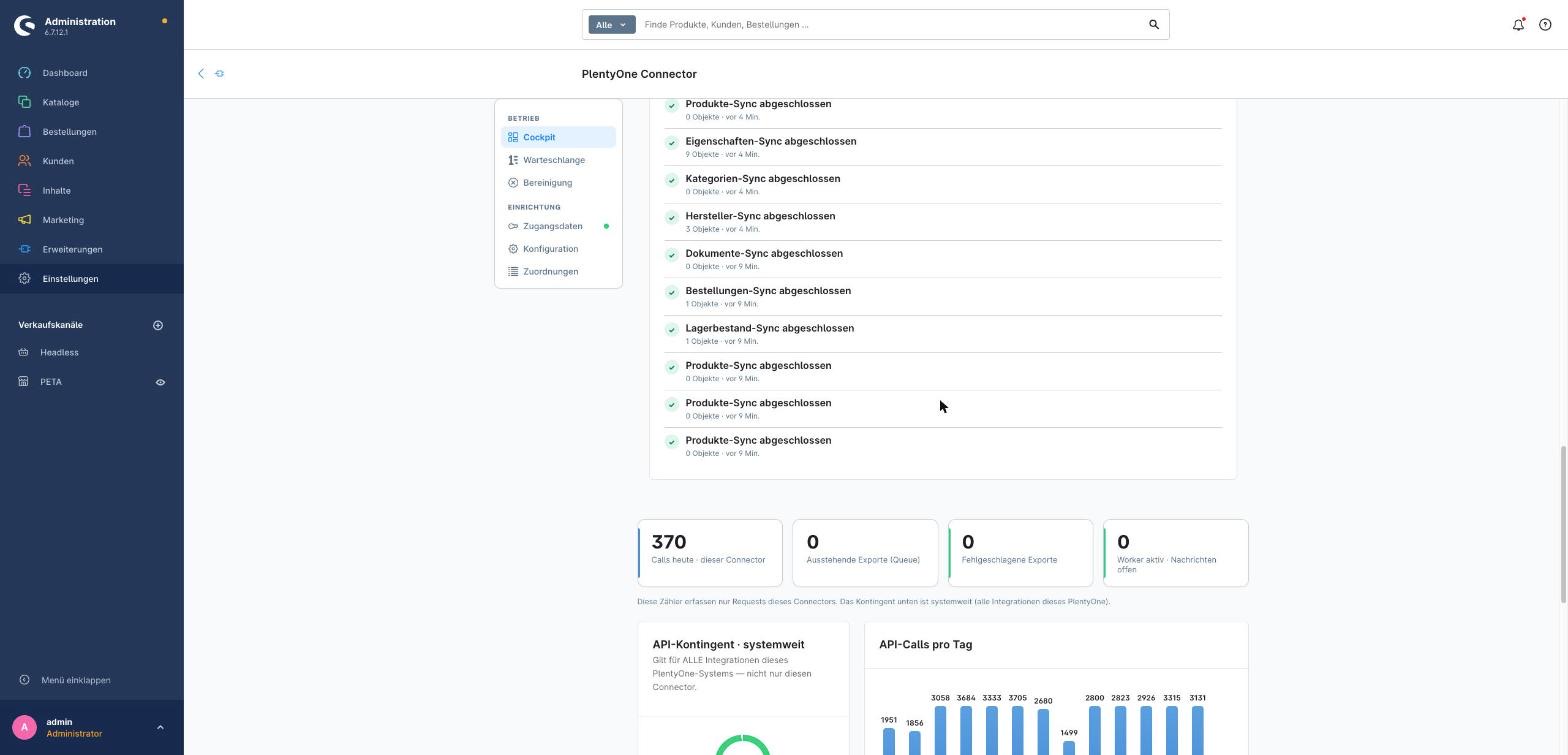This screenshot has width=1568, height=755.
Task: Click the check icon for Bestellungen-Sync
Action: click(672, 292)
